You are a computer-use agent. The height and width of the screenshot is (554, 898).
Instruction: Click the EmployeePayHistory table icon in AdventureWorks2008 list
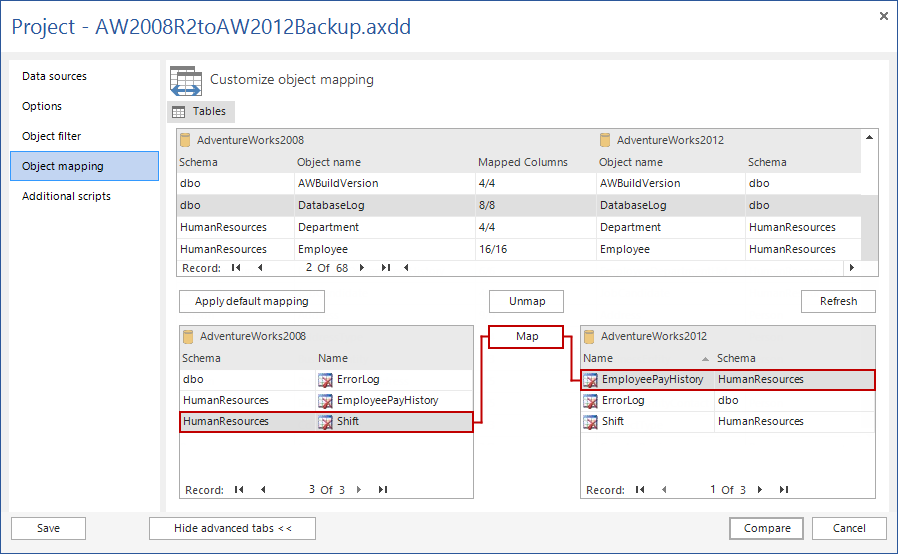pos(325,401)
